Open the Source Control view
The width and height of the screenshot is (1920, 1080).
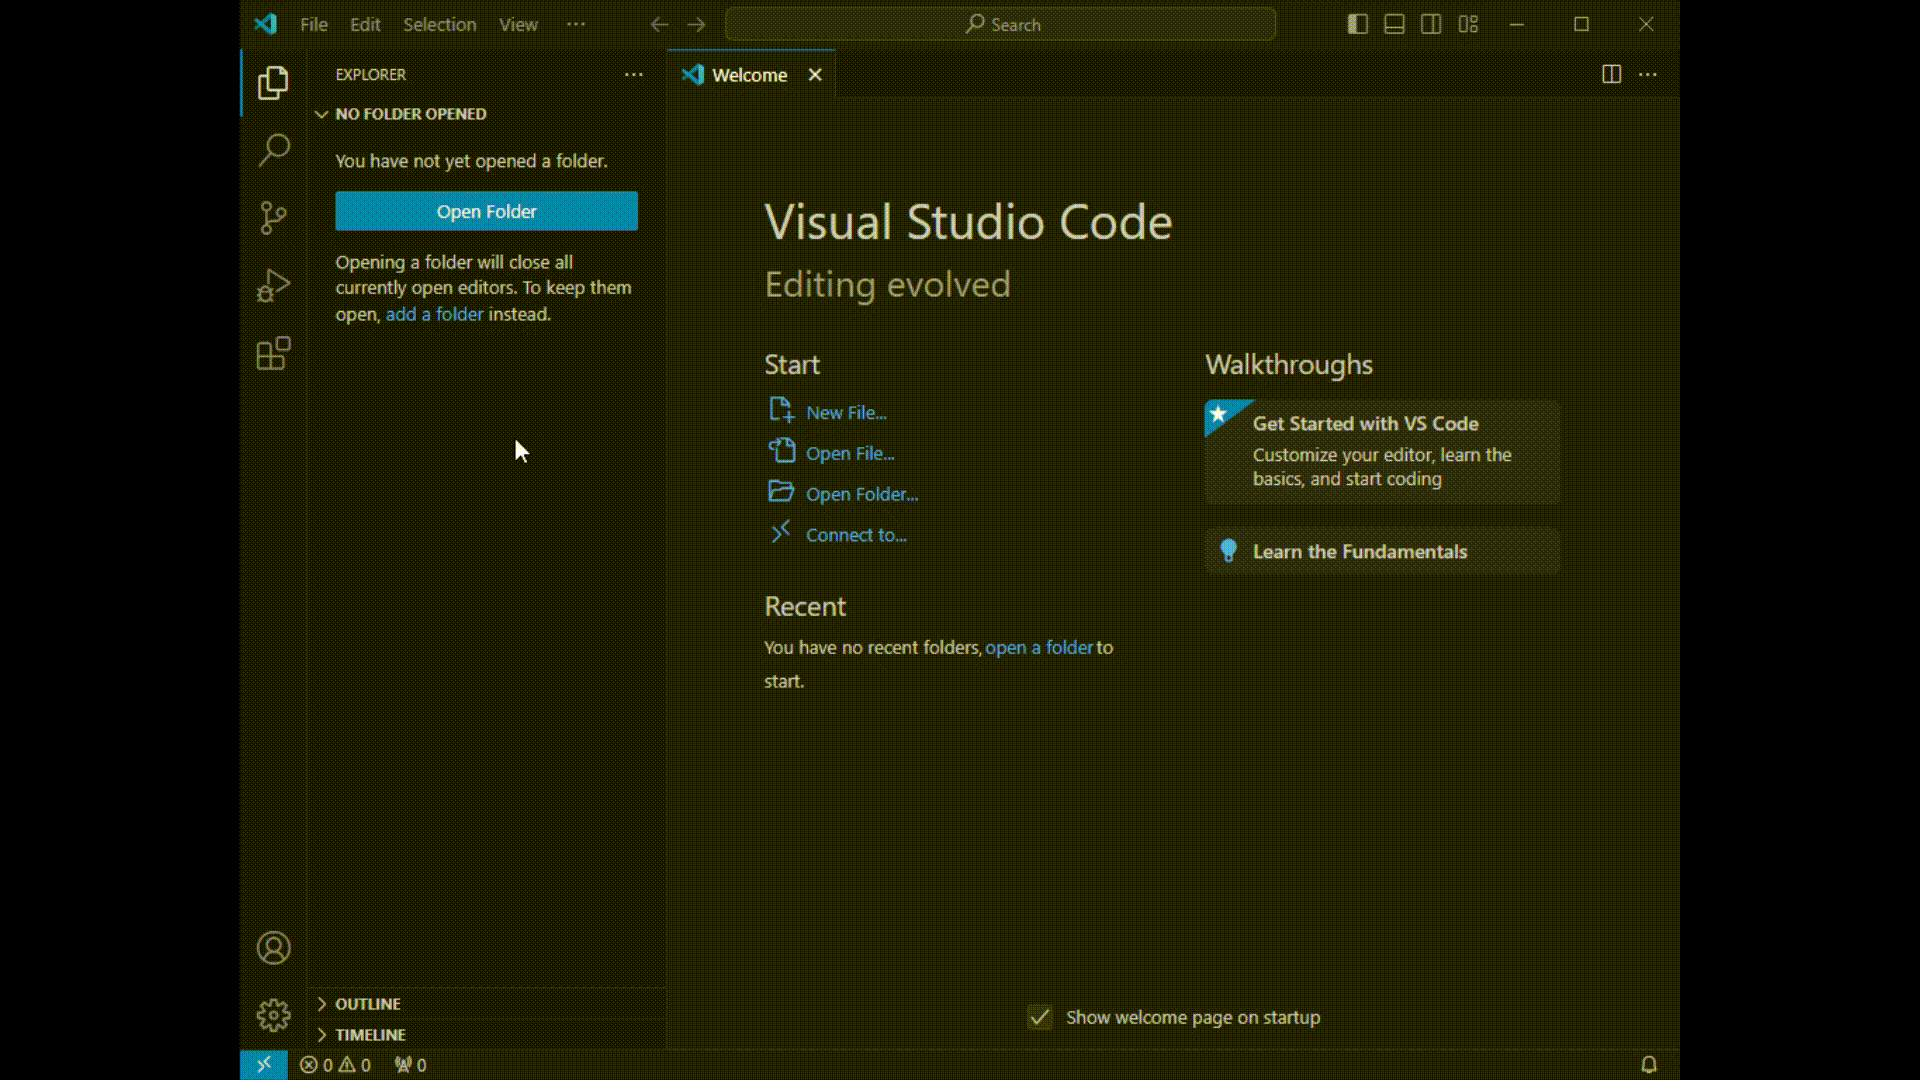pyautogui.click(x=273, y=217)
